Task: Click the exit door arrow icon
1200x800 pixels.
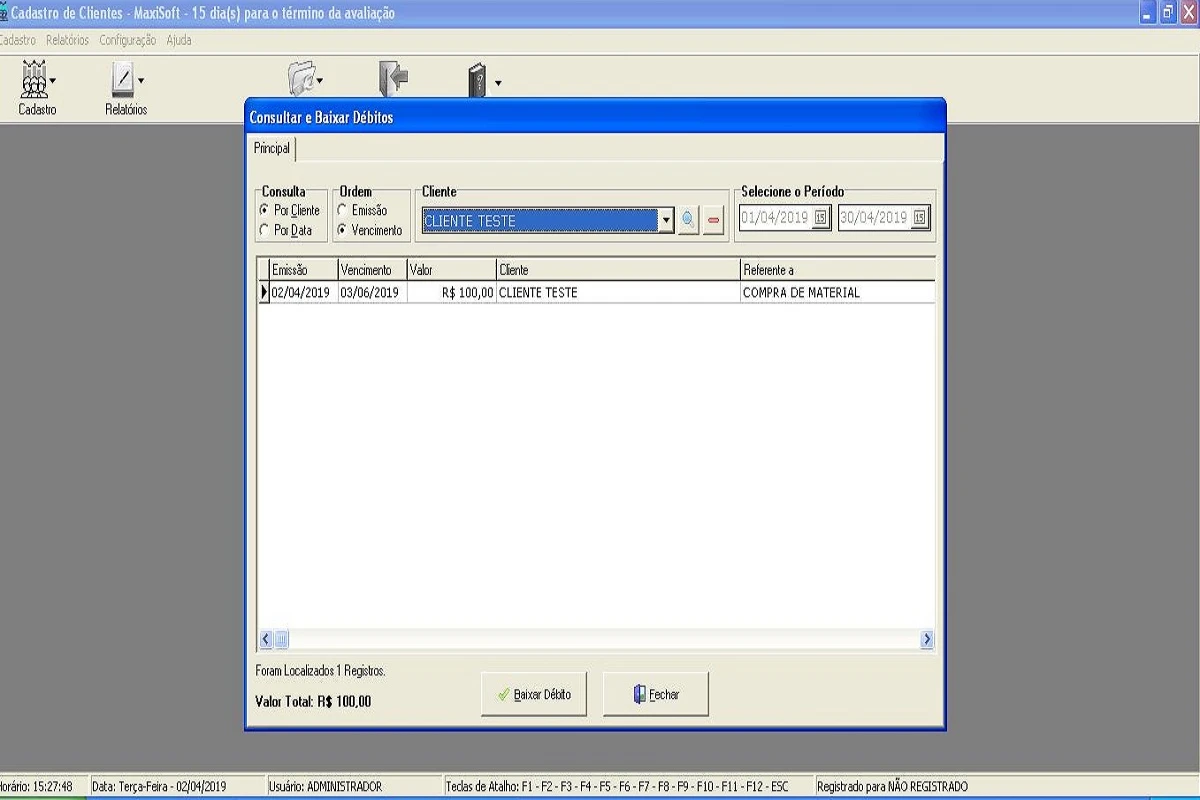Action: [x=393, y=79]
